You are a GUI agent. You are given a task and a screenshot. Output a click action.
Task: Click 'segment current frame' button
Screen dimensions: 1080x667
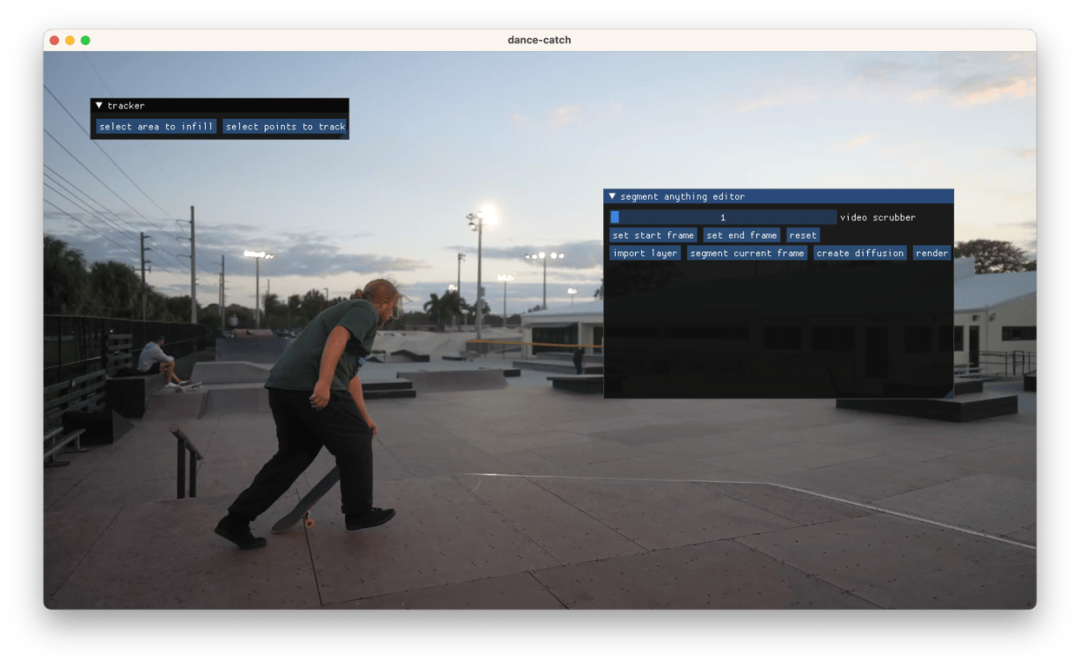click(747, 253)
